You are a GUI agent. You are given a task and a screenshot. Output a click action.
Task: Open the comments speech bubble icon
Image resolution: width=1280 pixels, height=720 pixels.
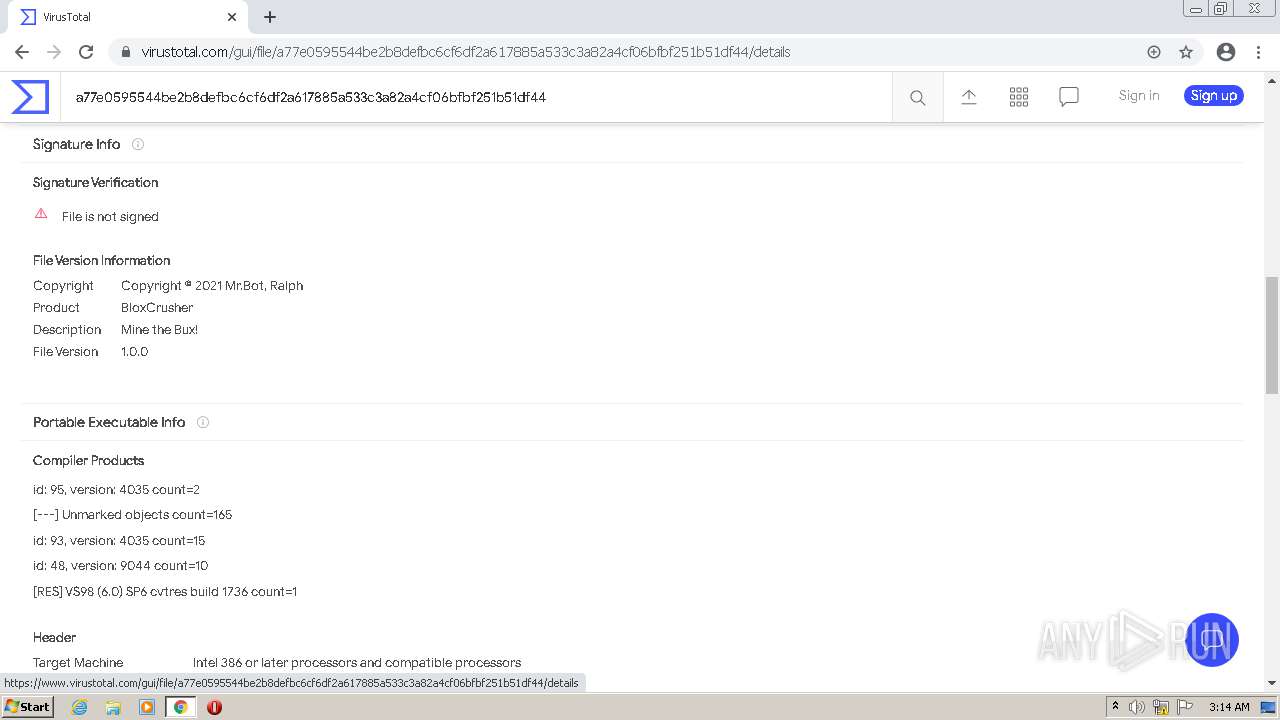tap(1069, 96)
